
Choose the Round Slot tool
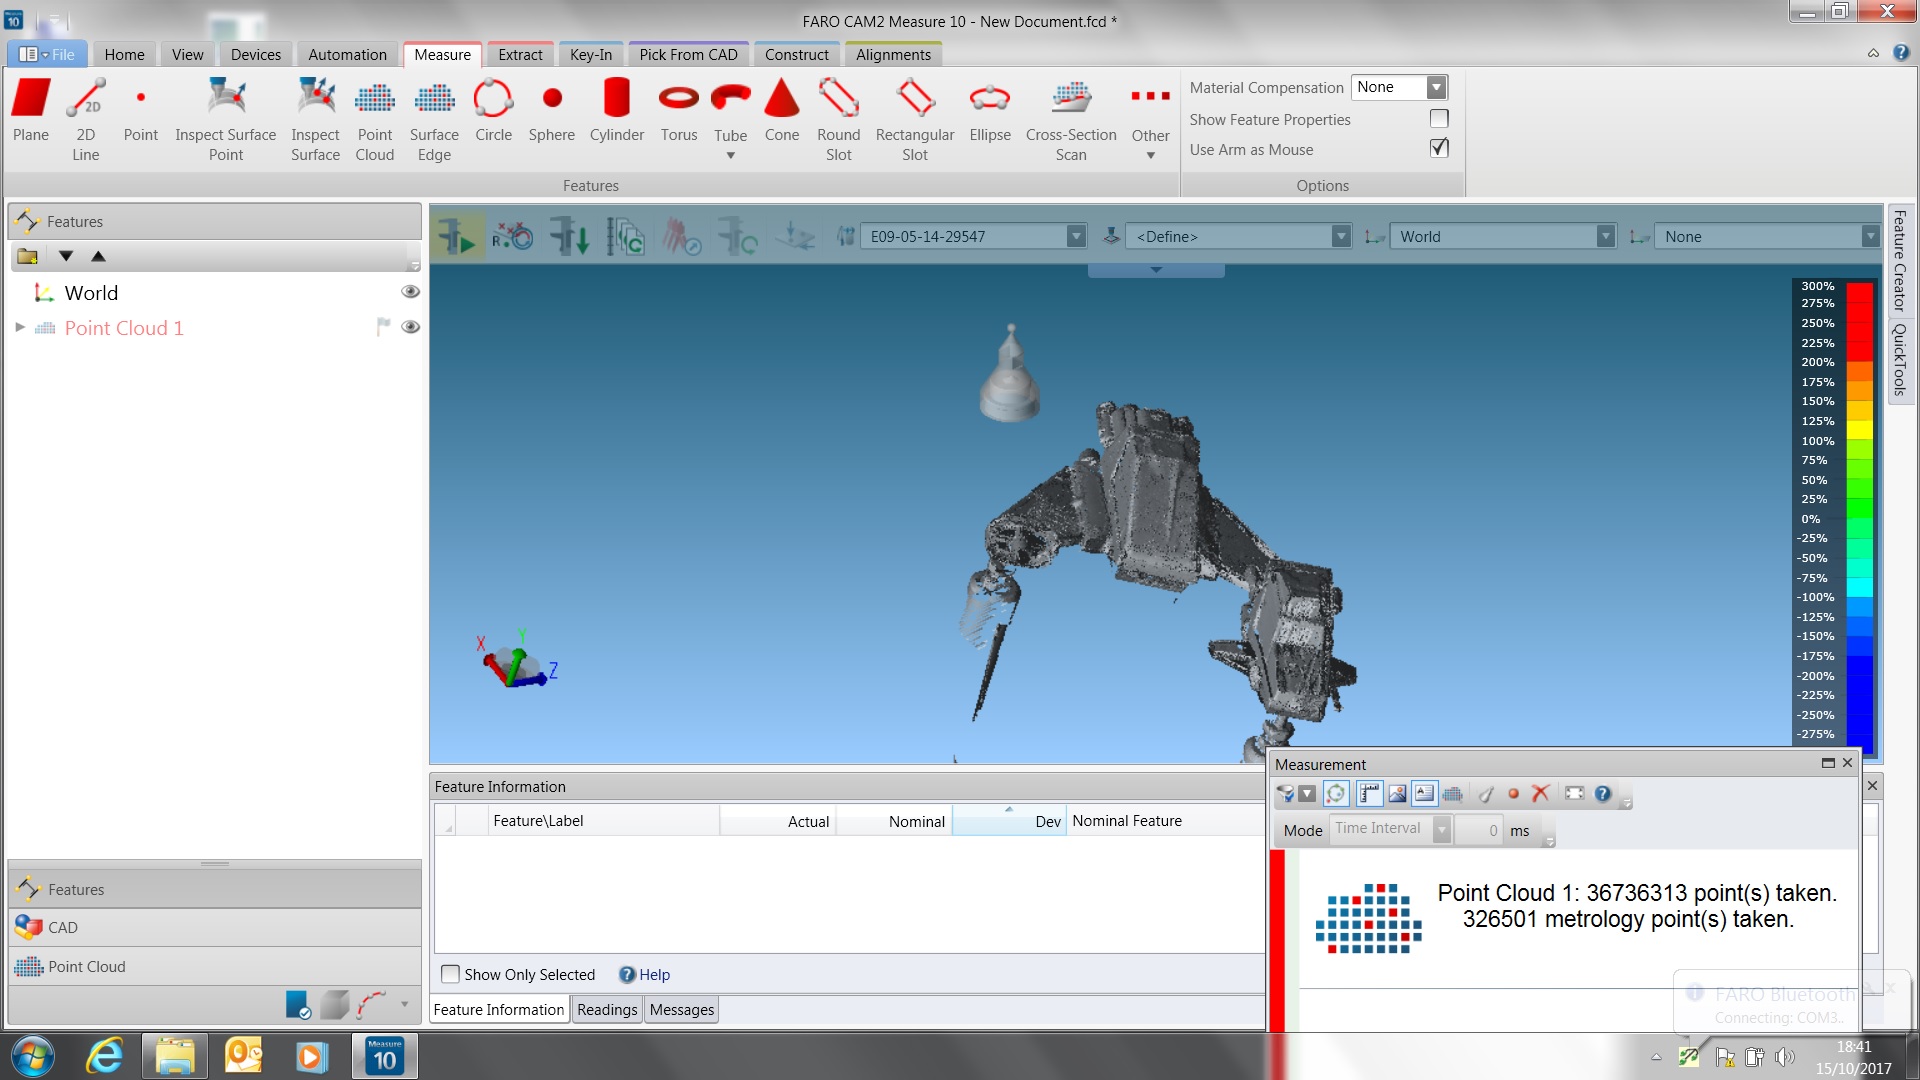839,119
